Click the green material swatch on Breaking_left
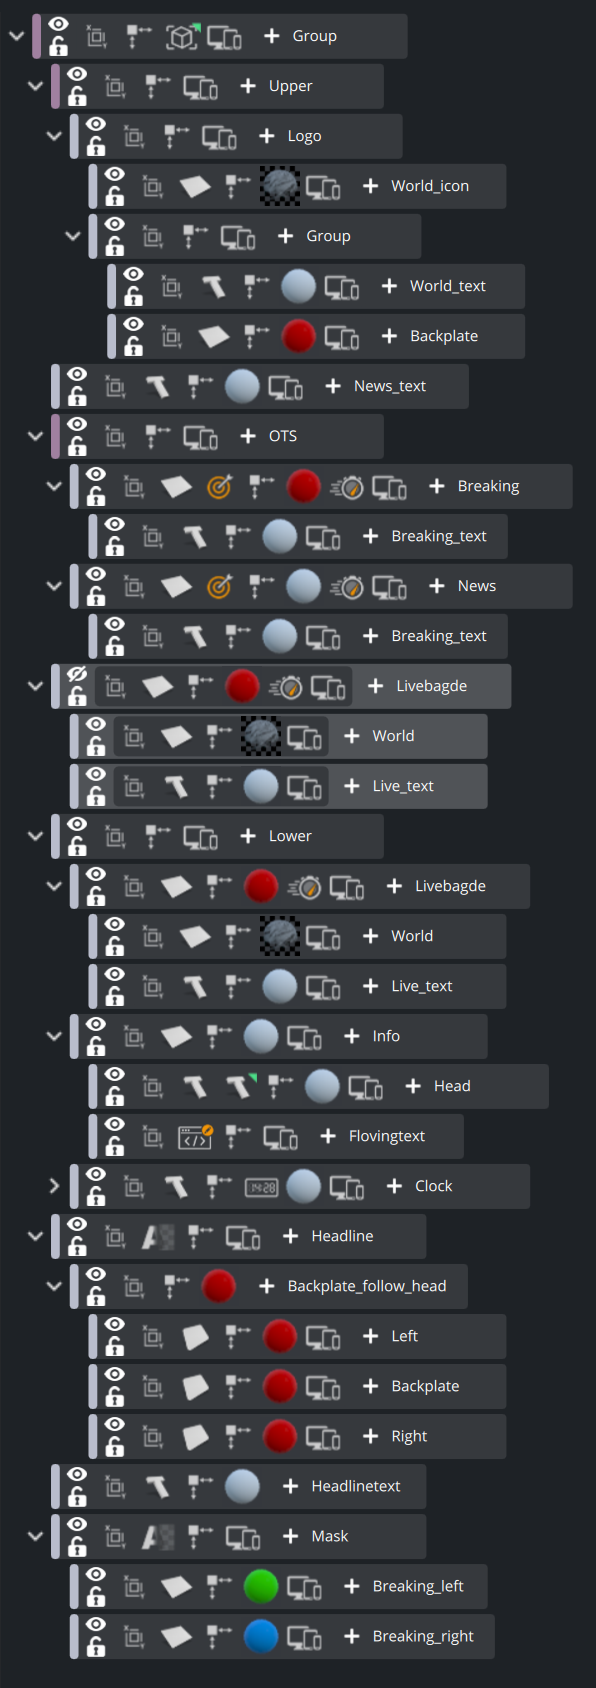The width and height of the screenshot is (596, 1688). (261, 1586)
